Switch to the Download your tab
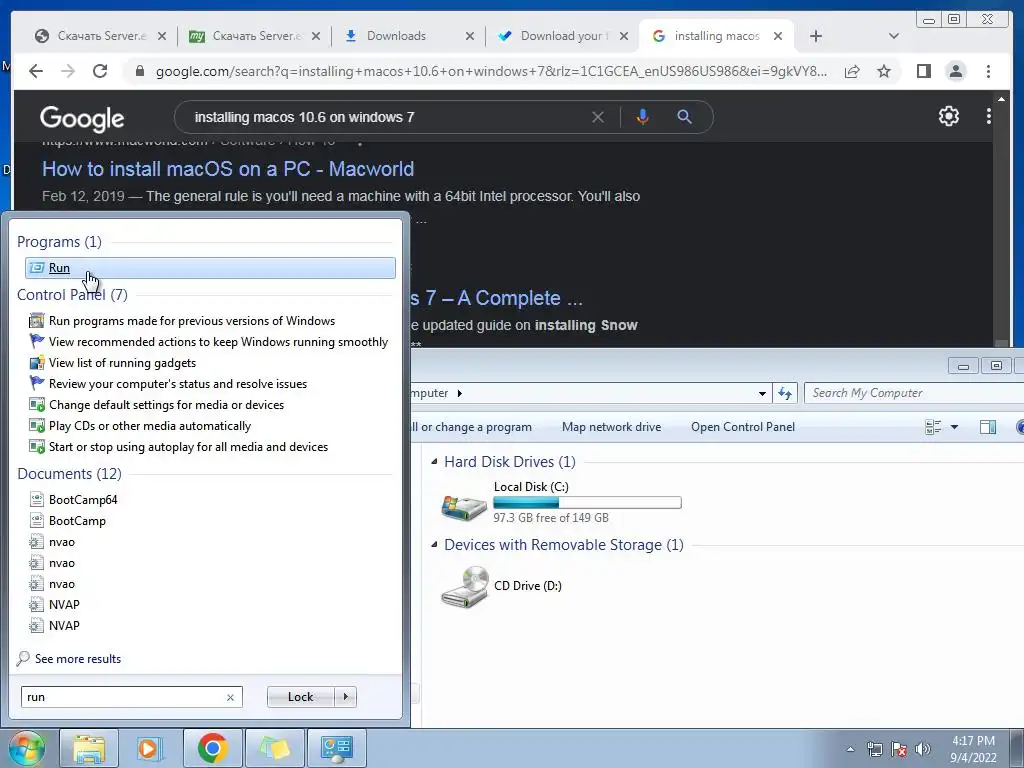 point(562,36)
